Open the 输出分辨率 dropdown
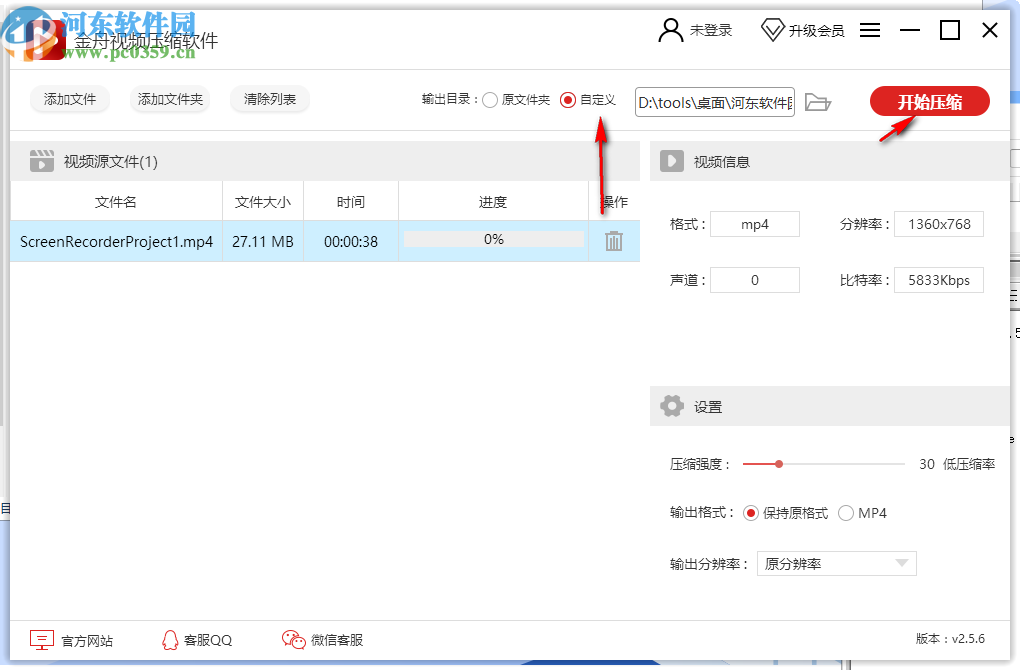 [x=904, y=563]
